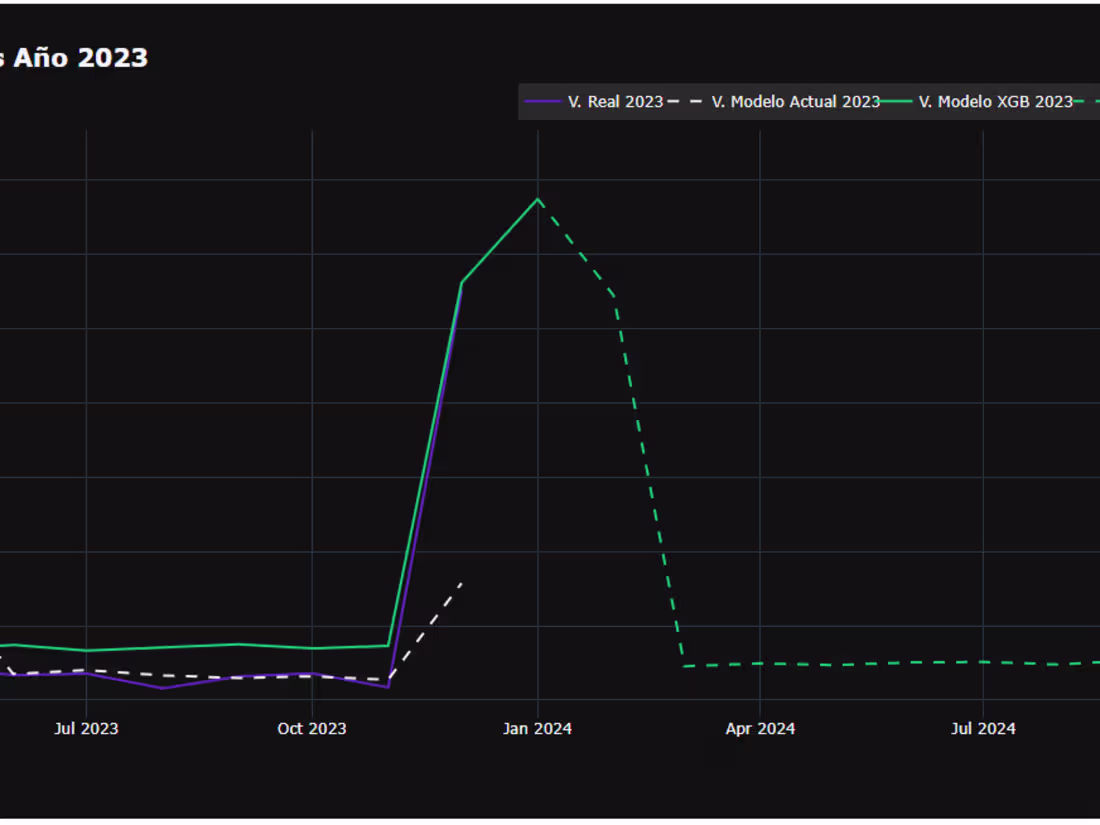
Task: Click the Oct 2023 axis label
Action: coord(311,729)
